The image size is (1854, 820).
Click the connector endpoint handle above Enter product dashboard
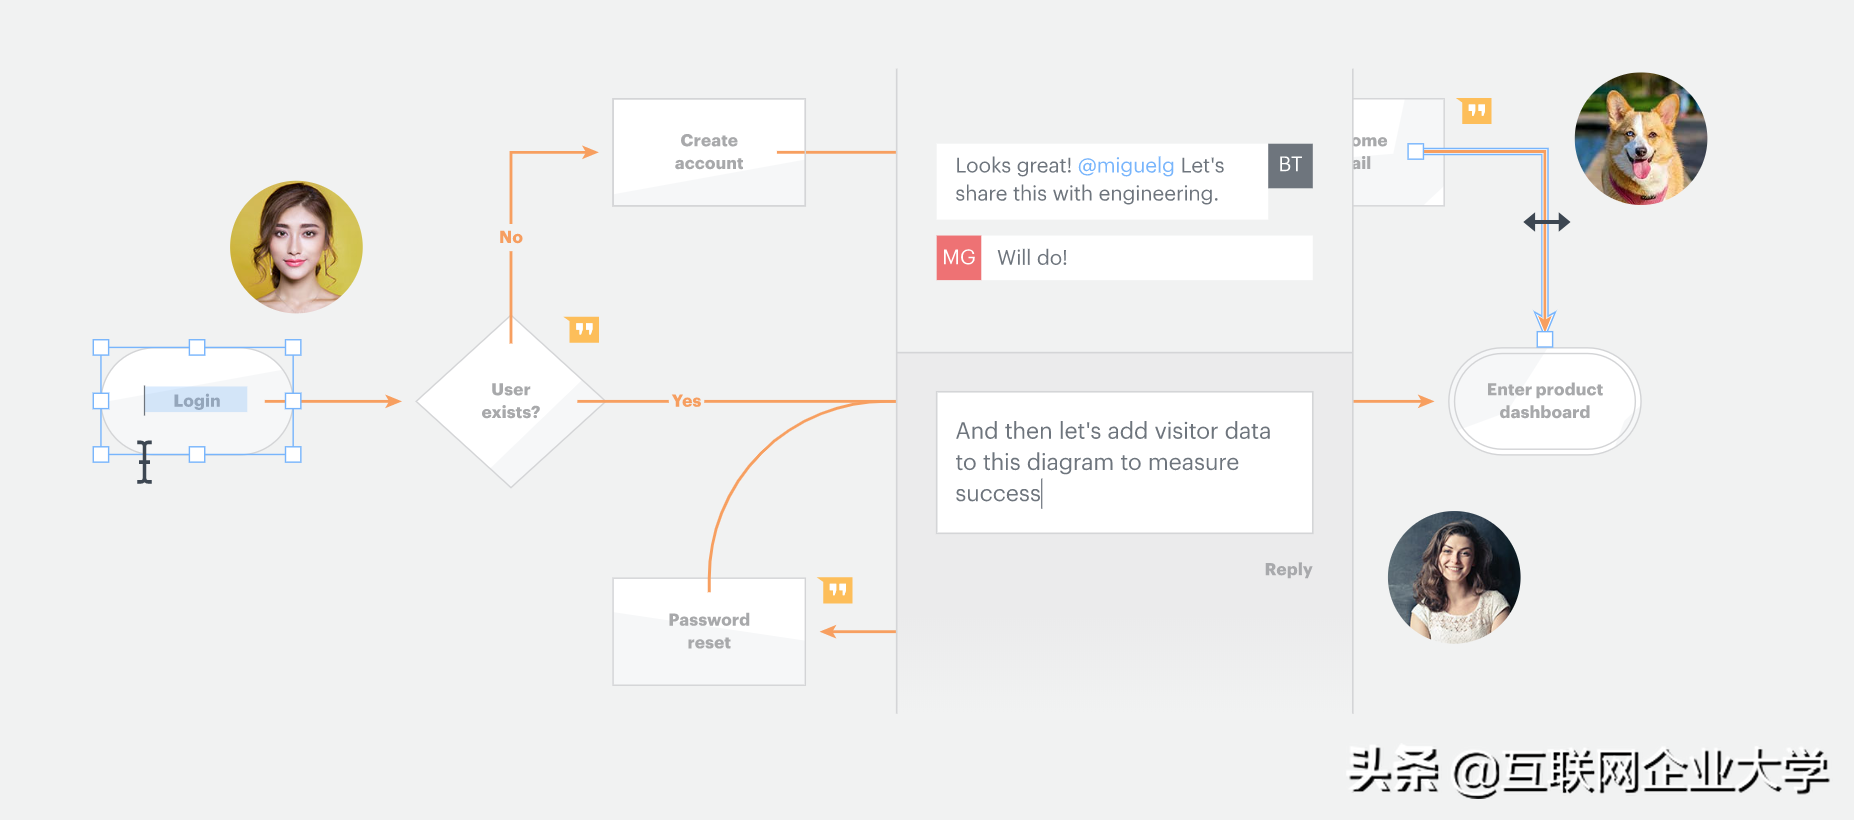coord(1545,340)
